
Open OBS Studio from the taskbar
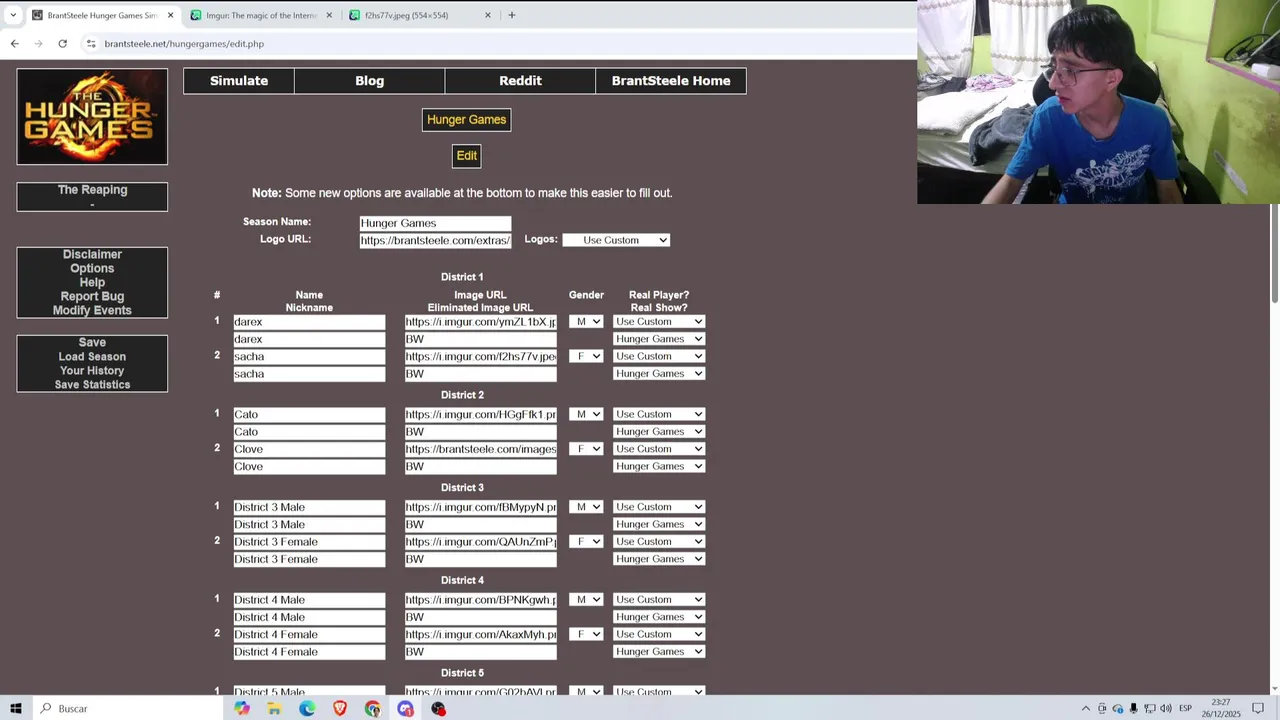pos(438,708)
